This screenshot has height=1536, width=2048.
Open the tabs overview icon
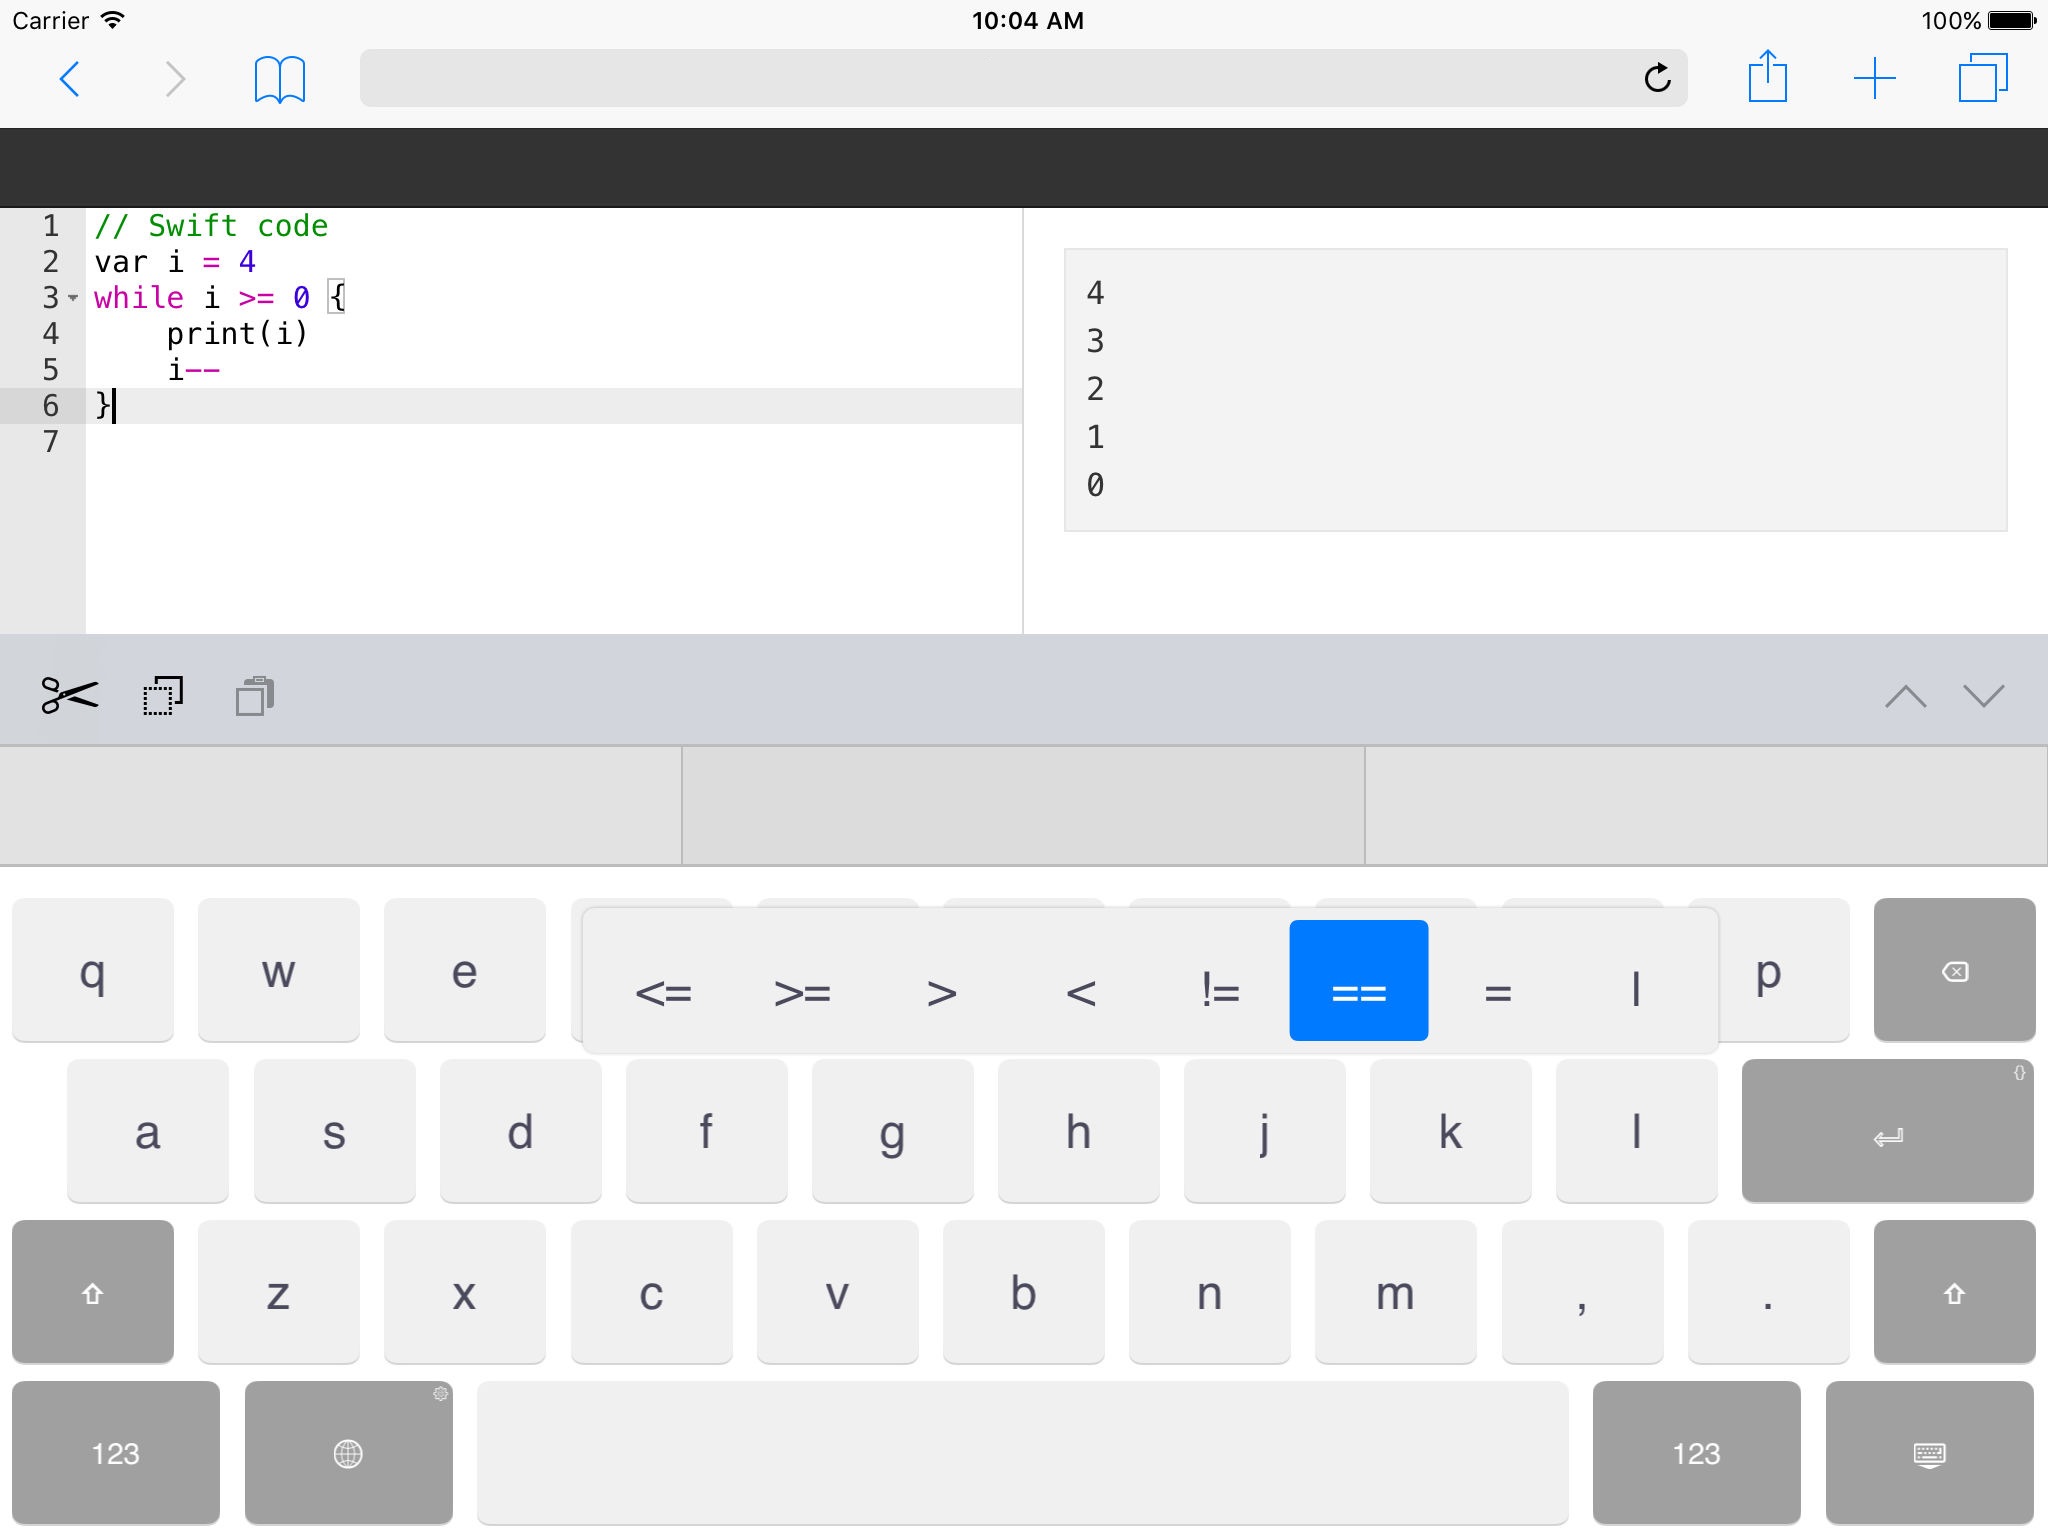(x=1982, y=78)
